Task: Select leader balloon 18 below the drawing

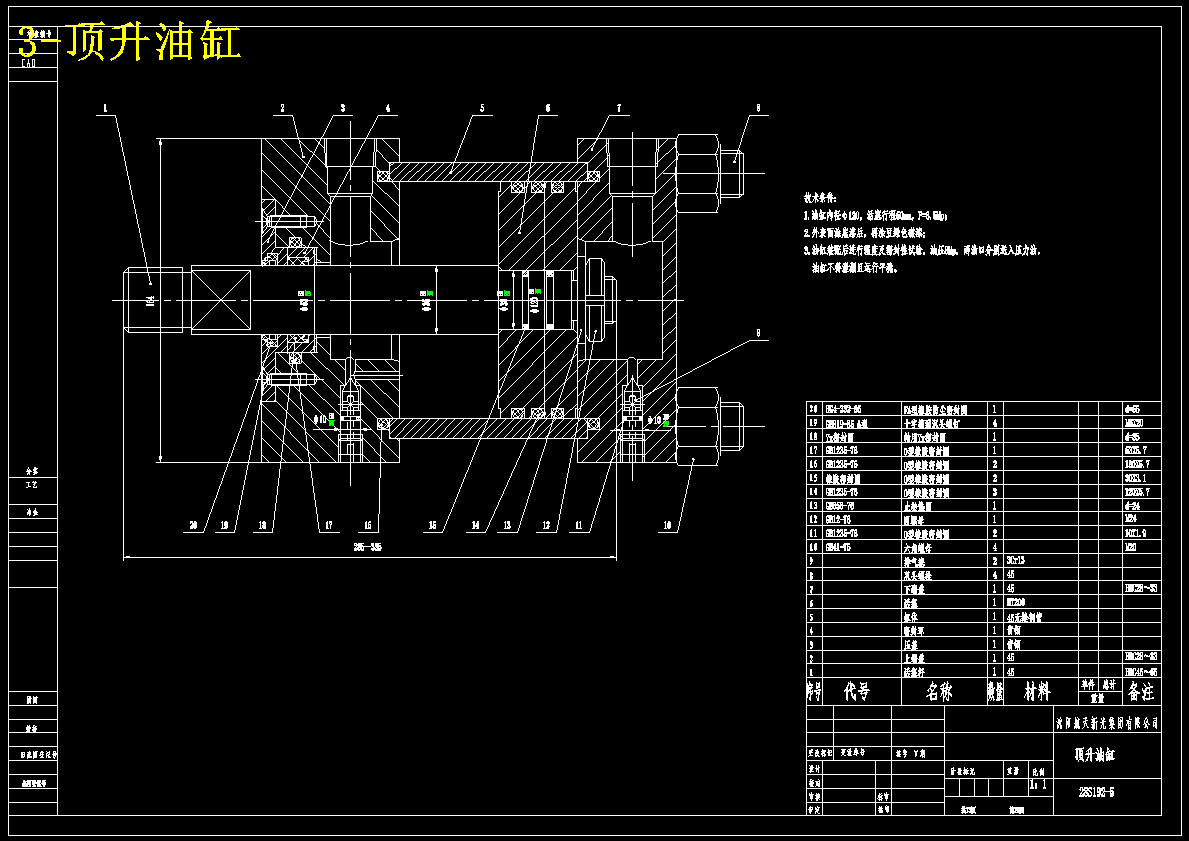Action: pyautogui.click(x=262, y=526)
